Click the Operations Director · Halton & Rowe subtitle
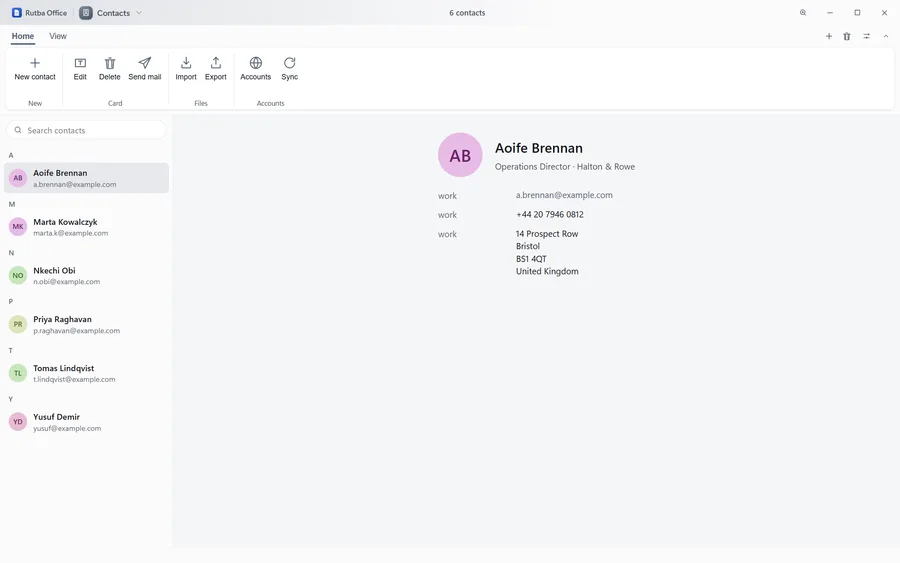Screen dimensions: 900x563 (565, 166)
